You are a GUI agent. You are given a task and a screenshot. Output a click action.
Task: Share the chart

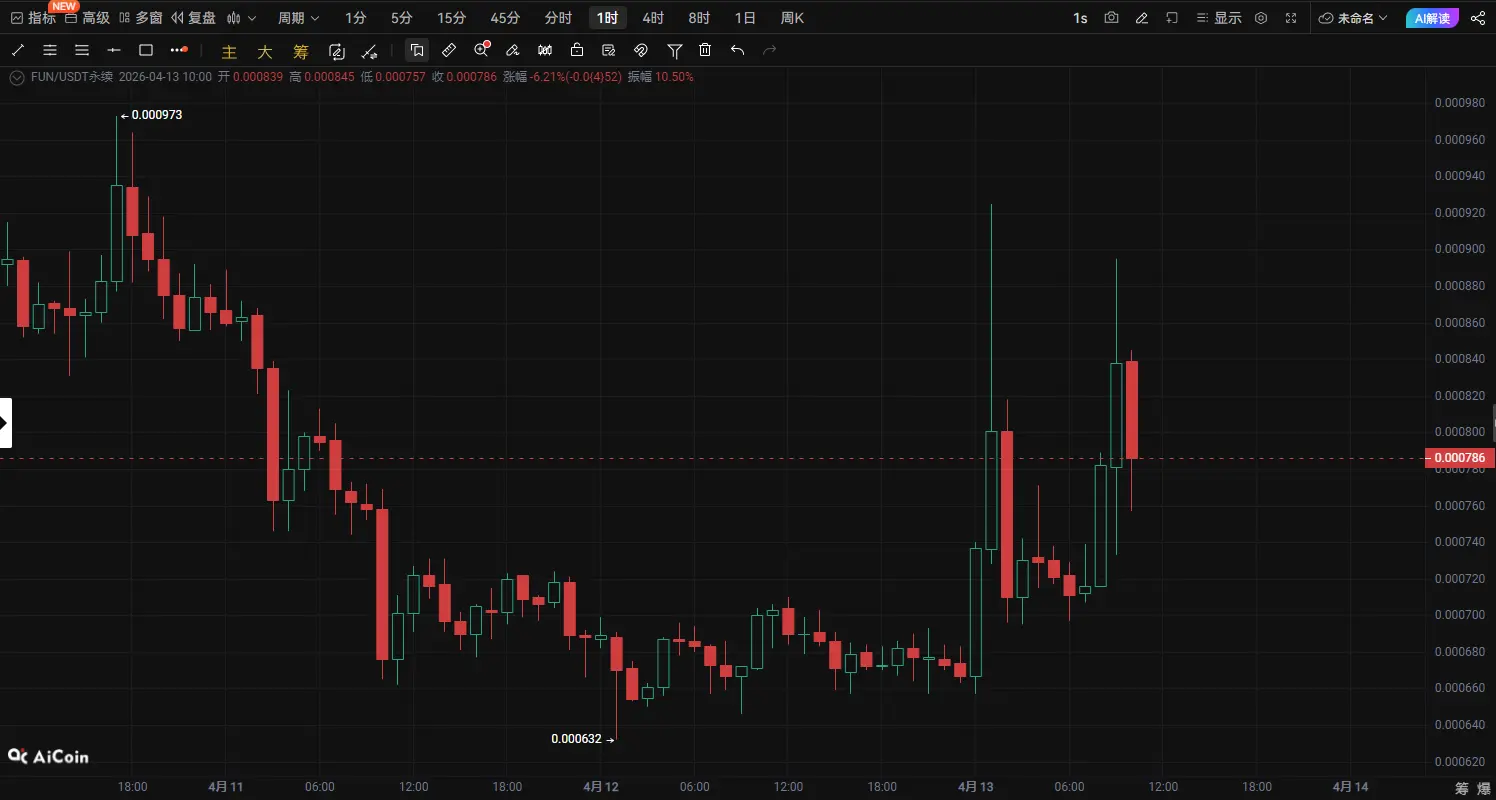(1478, 18)
